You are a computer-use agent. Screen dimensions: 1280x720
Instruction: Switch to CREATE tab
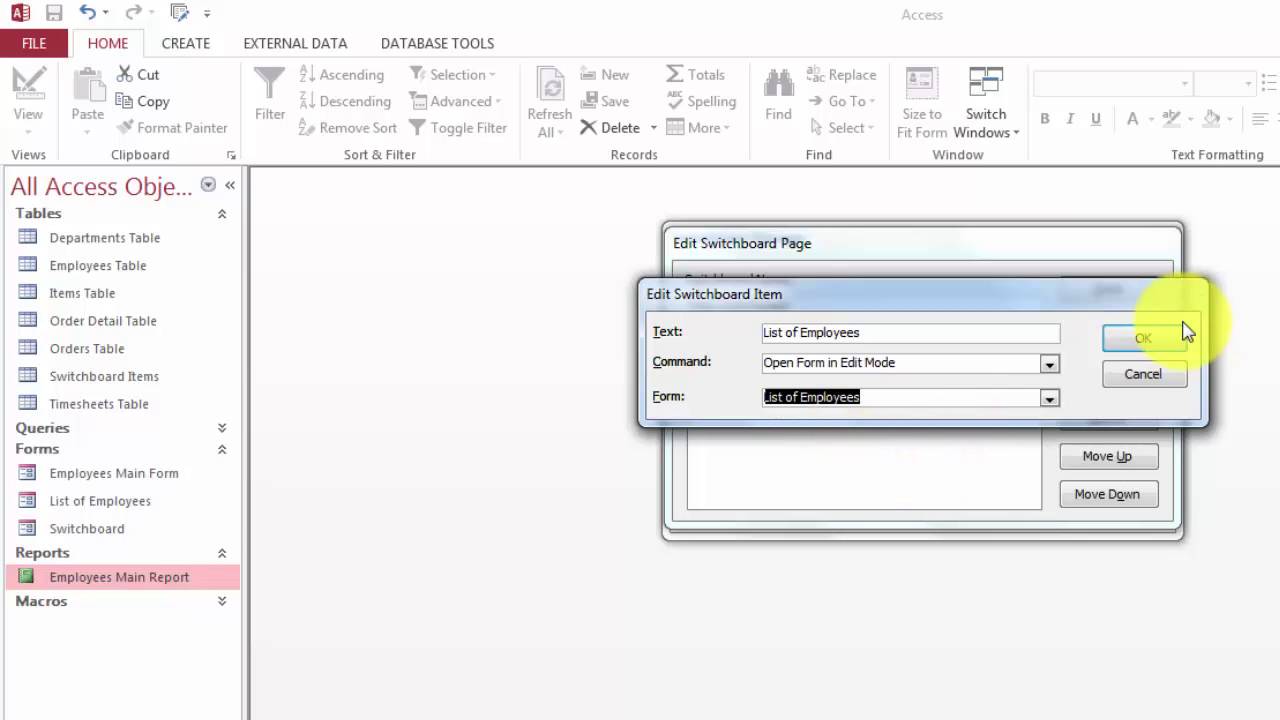click(x=186, y=43)
